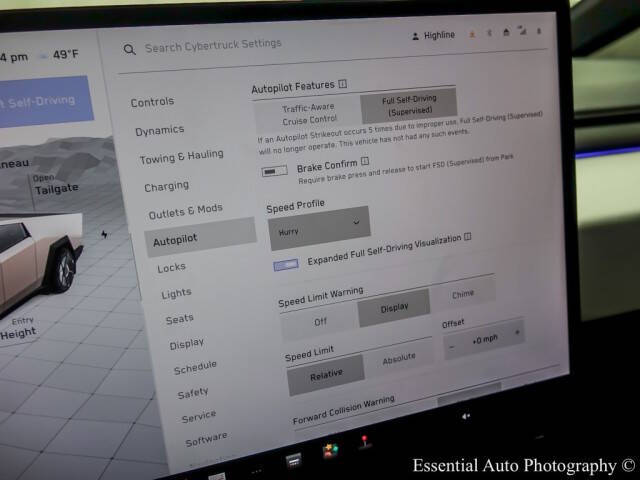The width and height of the screenshot is (640, 480).
Task: Launch the colorful Toybox app icon
Action: click(329, 452)
